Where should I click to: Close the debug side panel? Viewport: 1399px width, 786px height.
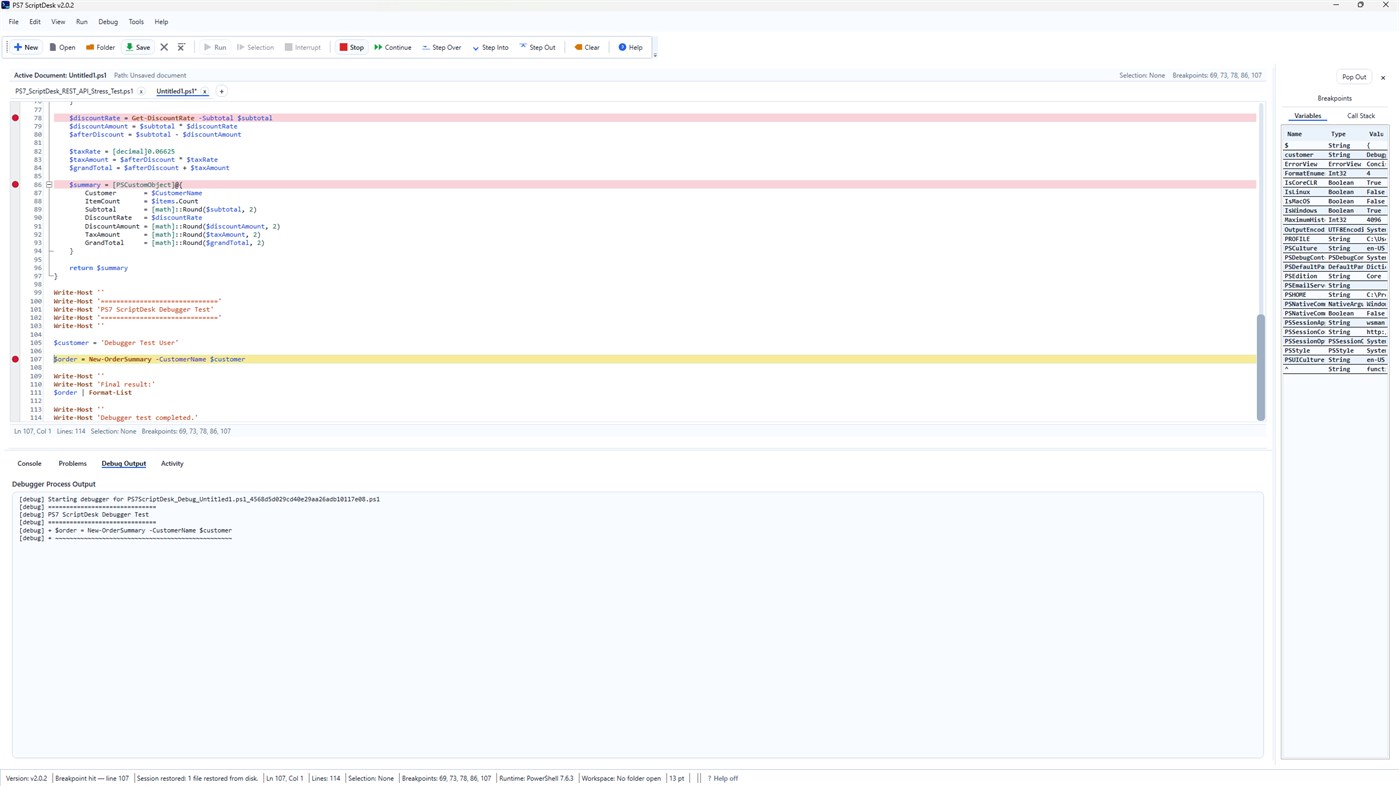tap(1383, 77)
